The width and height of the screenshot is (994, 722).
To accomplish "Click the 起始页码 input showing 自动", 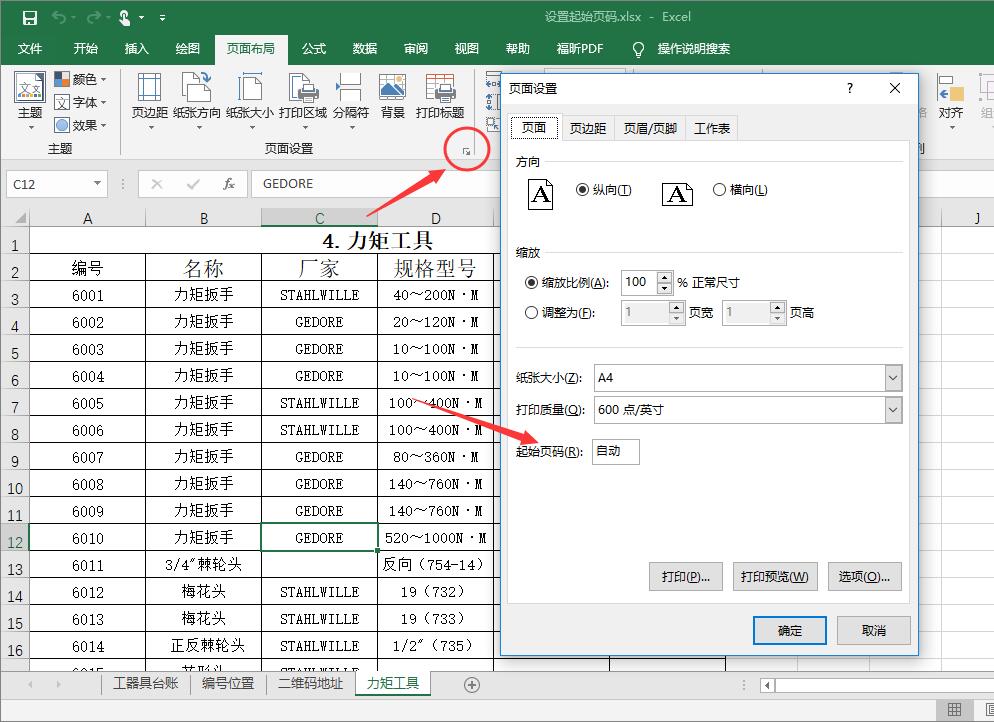I will [617, 452].
